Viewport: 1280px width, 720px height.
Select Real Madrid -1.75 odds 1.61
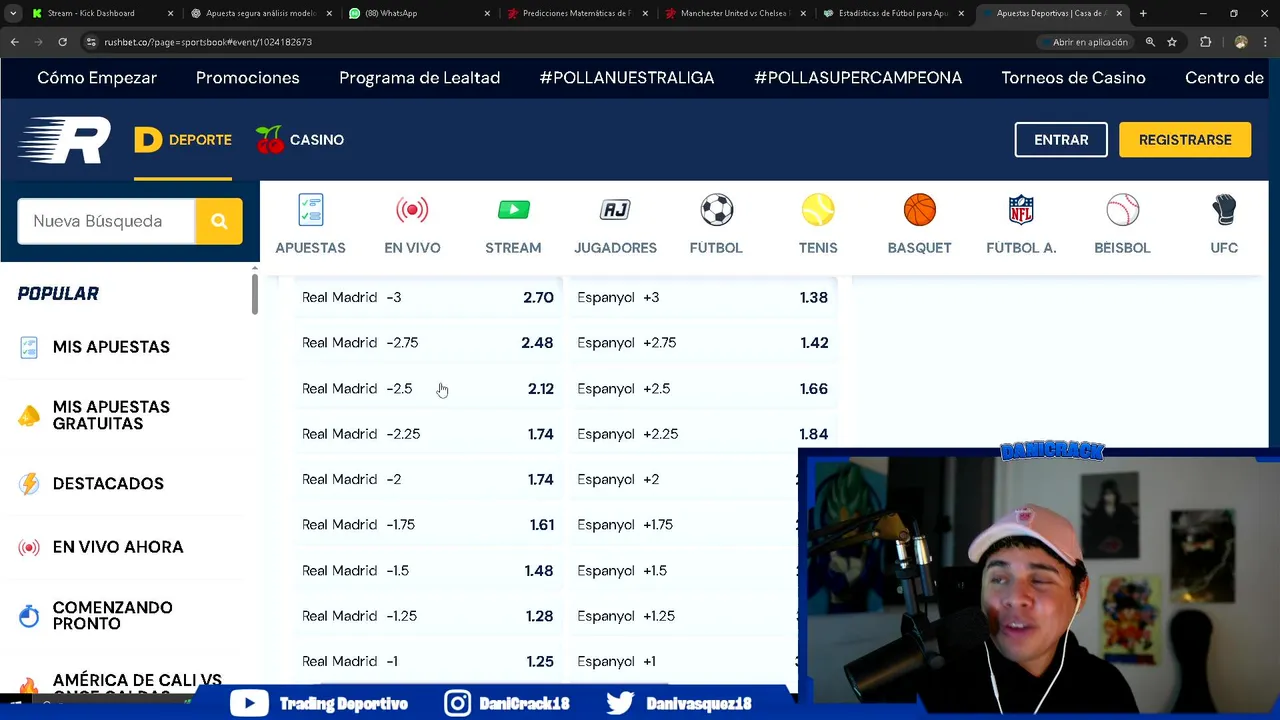point(428,525)
